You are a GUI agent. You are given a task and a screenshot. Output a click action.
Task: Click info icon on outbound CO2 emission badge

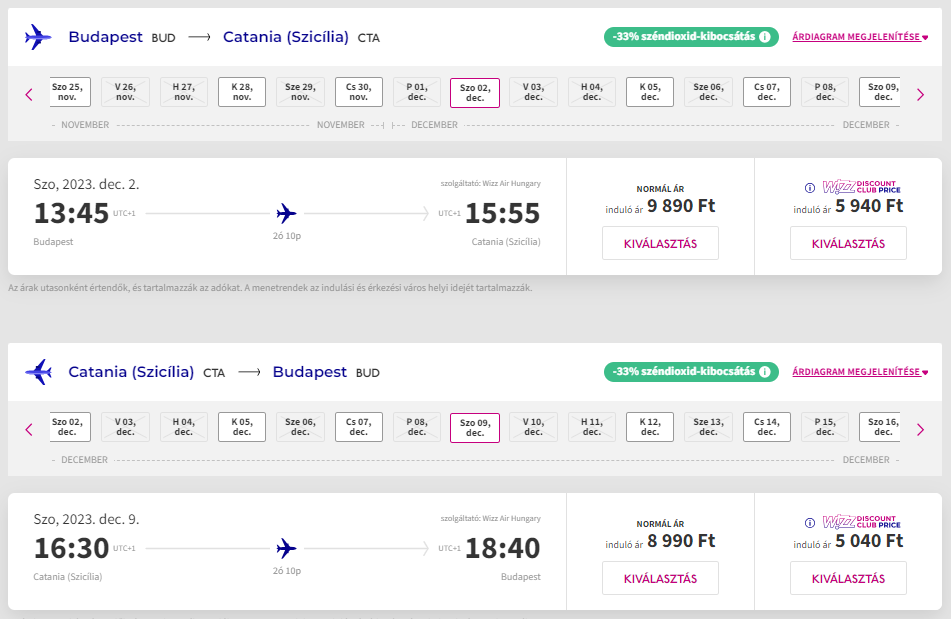pyautogui.click(x=765, y=37)
